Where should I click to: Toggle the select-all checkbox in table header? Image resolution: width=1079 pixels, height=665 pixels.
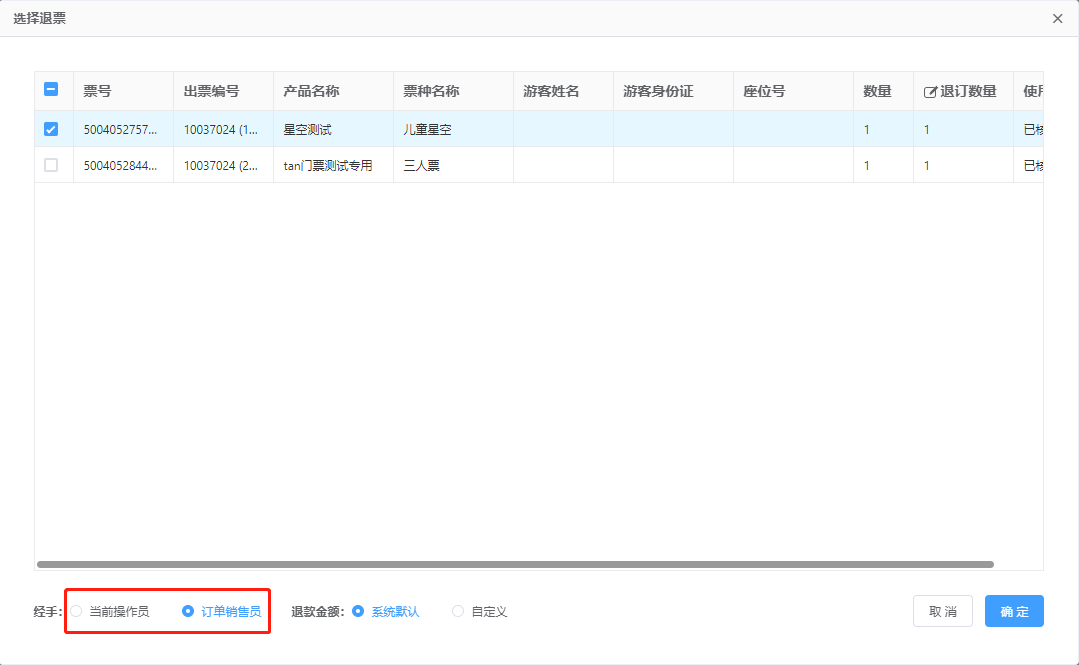(x=51, y=89)
